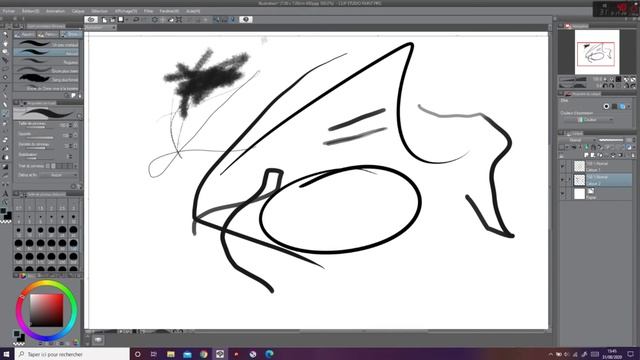Toggle the Border effect in layer properties

click(x=606, y=106)
